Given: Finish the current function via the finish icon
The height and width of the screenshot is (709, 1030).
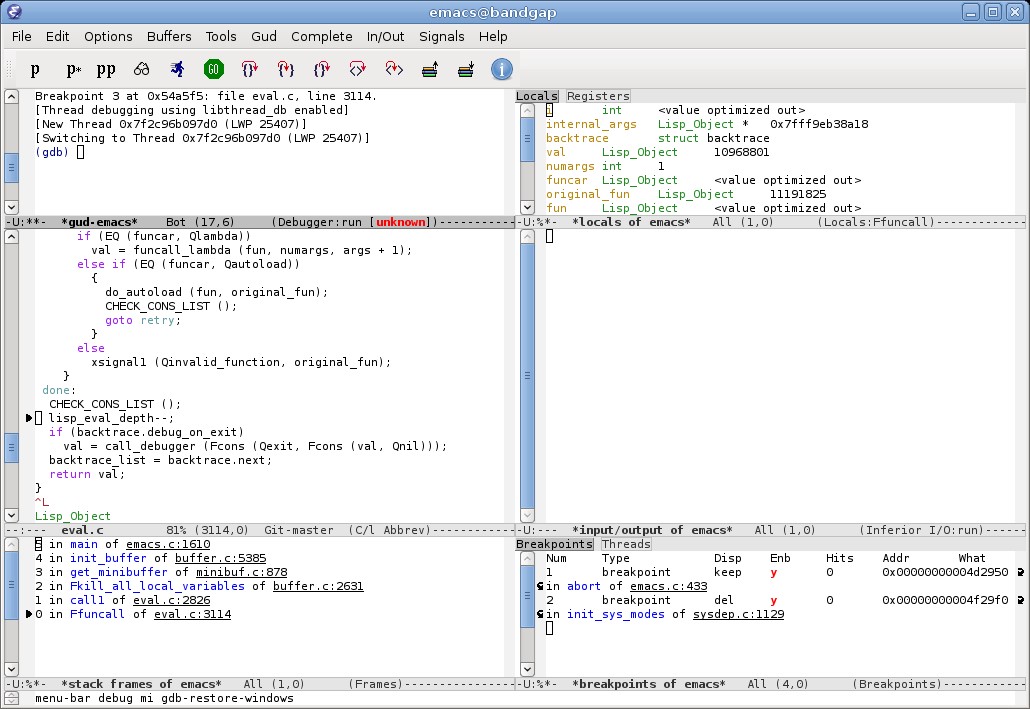Looking at the screenshot, I should [321, 69].
